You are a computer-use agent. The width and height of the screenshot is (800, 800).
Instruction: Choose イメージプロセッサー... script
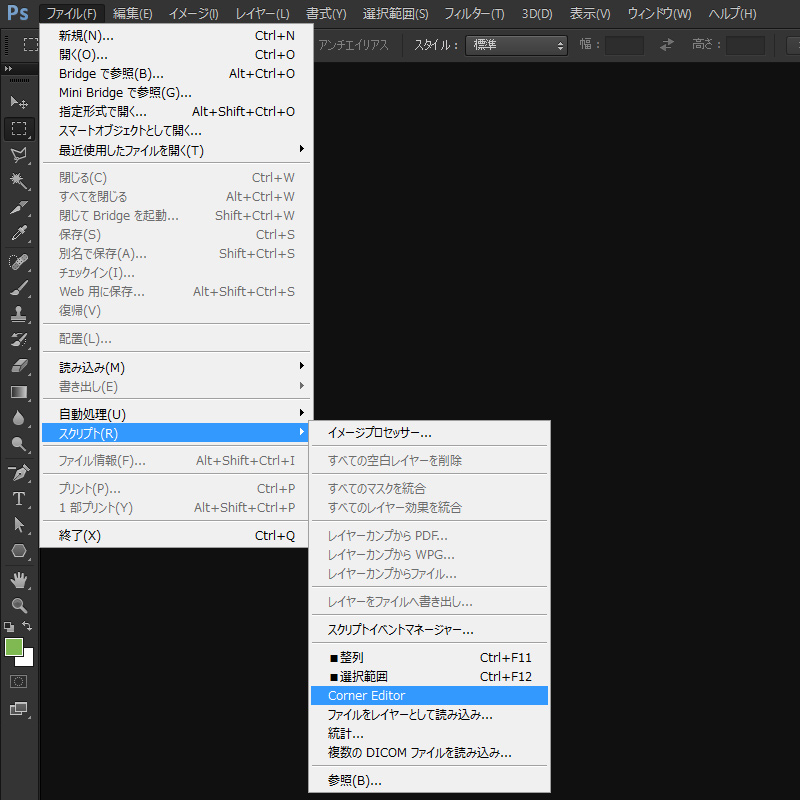coord(429,433)
